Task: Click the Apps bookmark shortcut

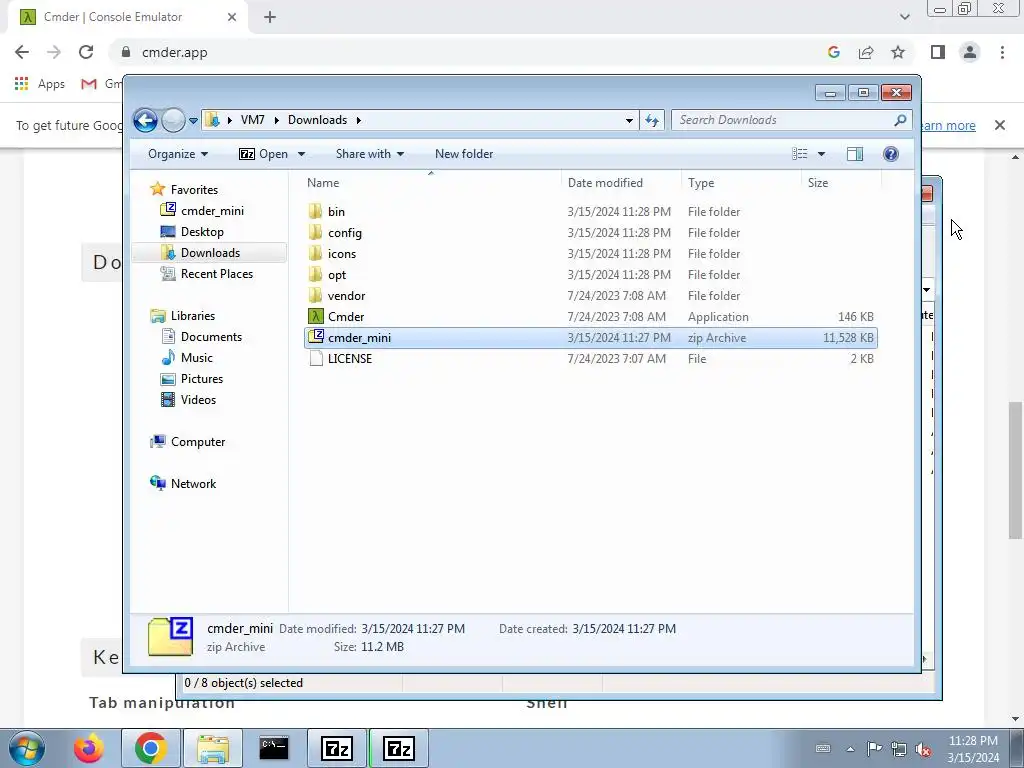Action: point(40,84)
